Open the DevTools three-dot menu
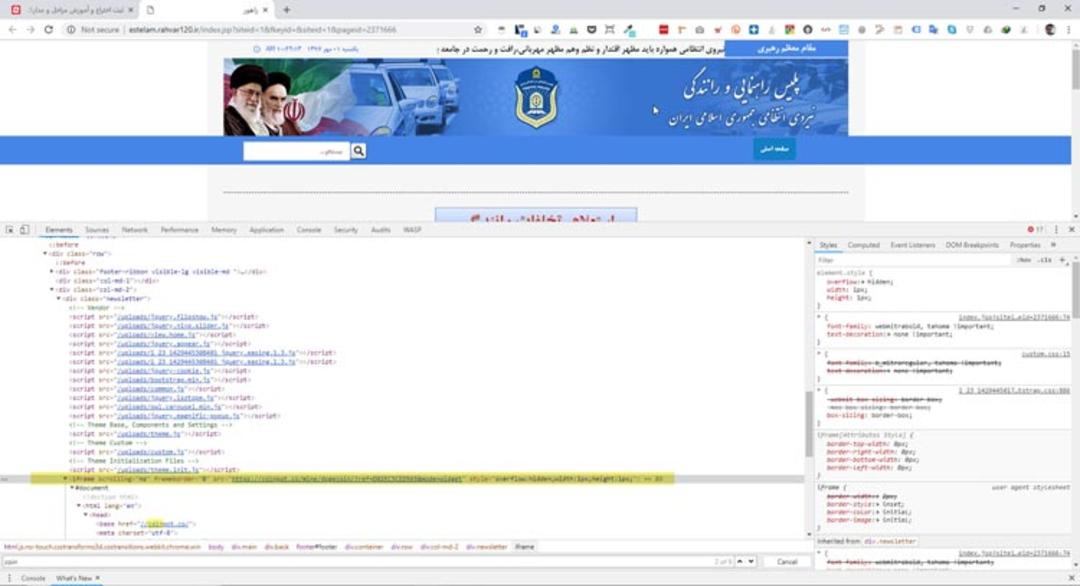 click(x=1056, y=230)
